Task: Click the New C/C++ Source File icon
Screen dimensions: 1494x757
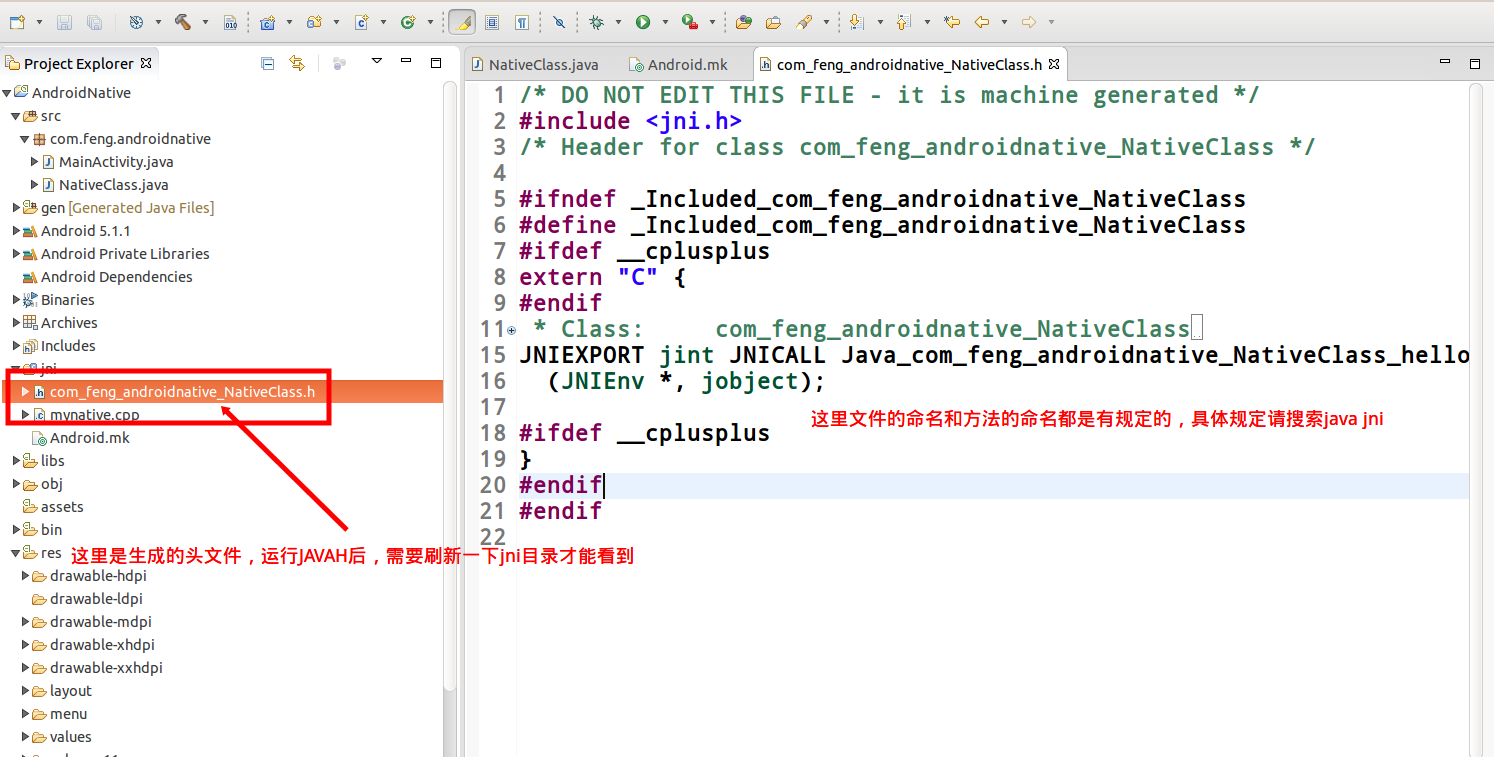Action: (362, 21)
